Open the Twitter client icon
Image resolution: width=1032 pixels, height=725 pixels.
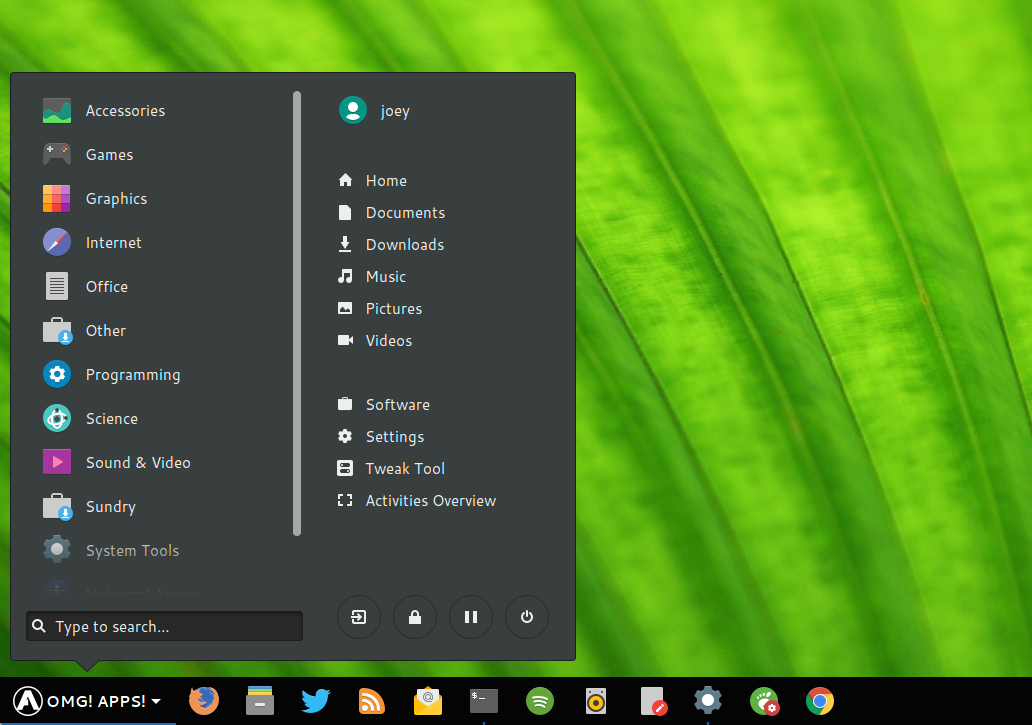point(316,701)
